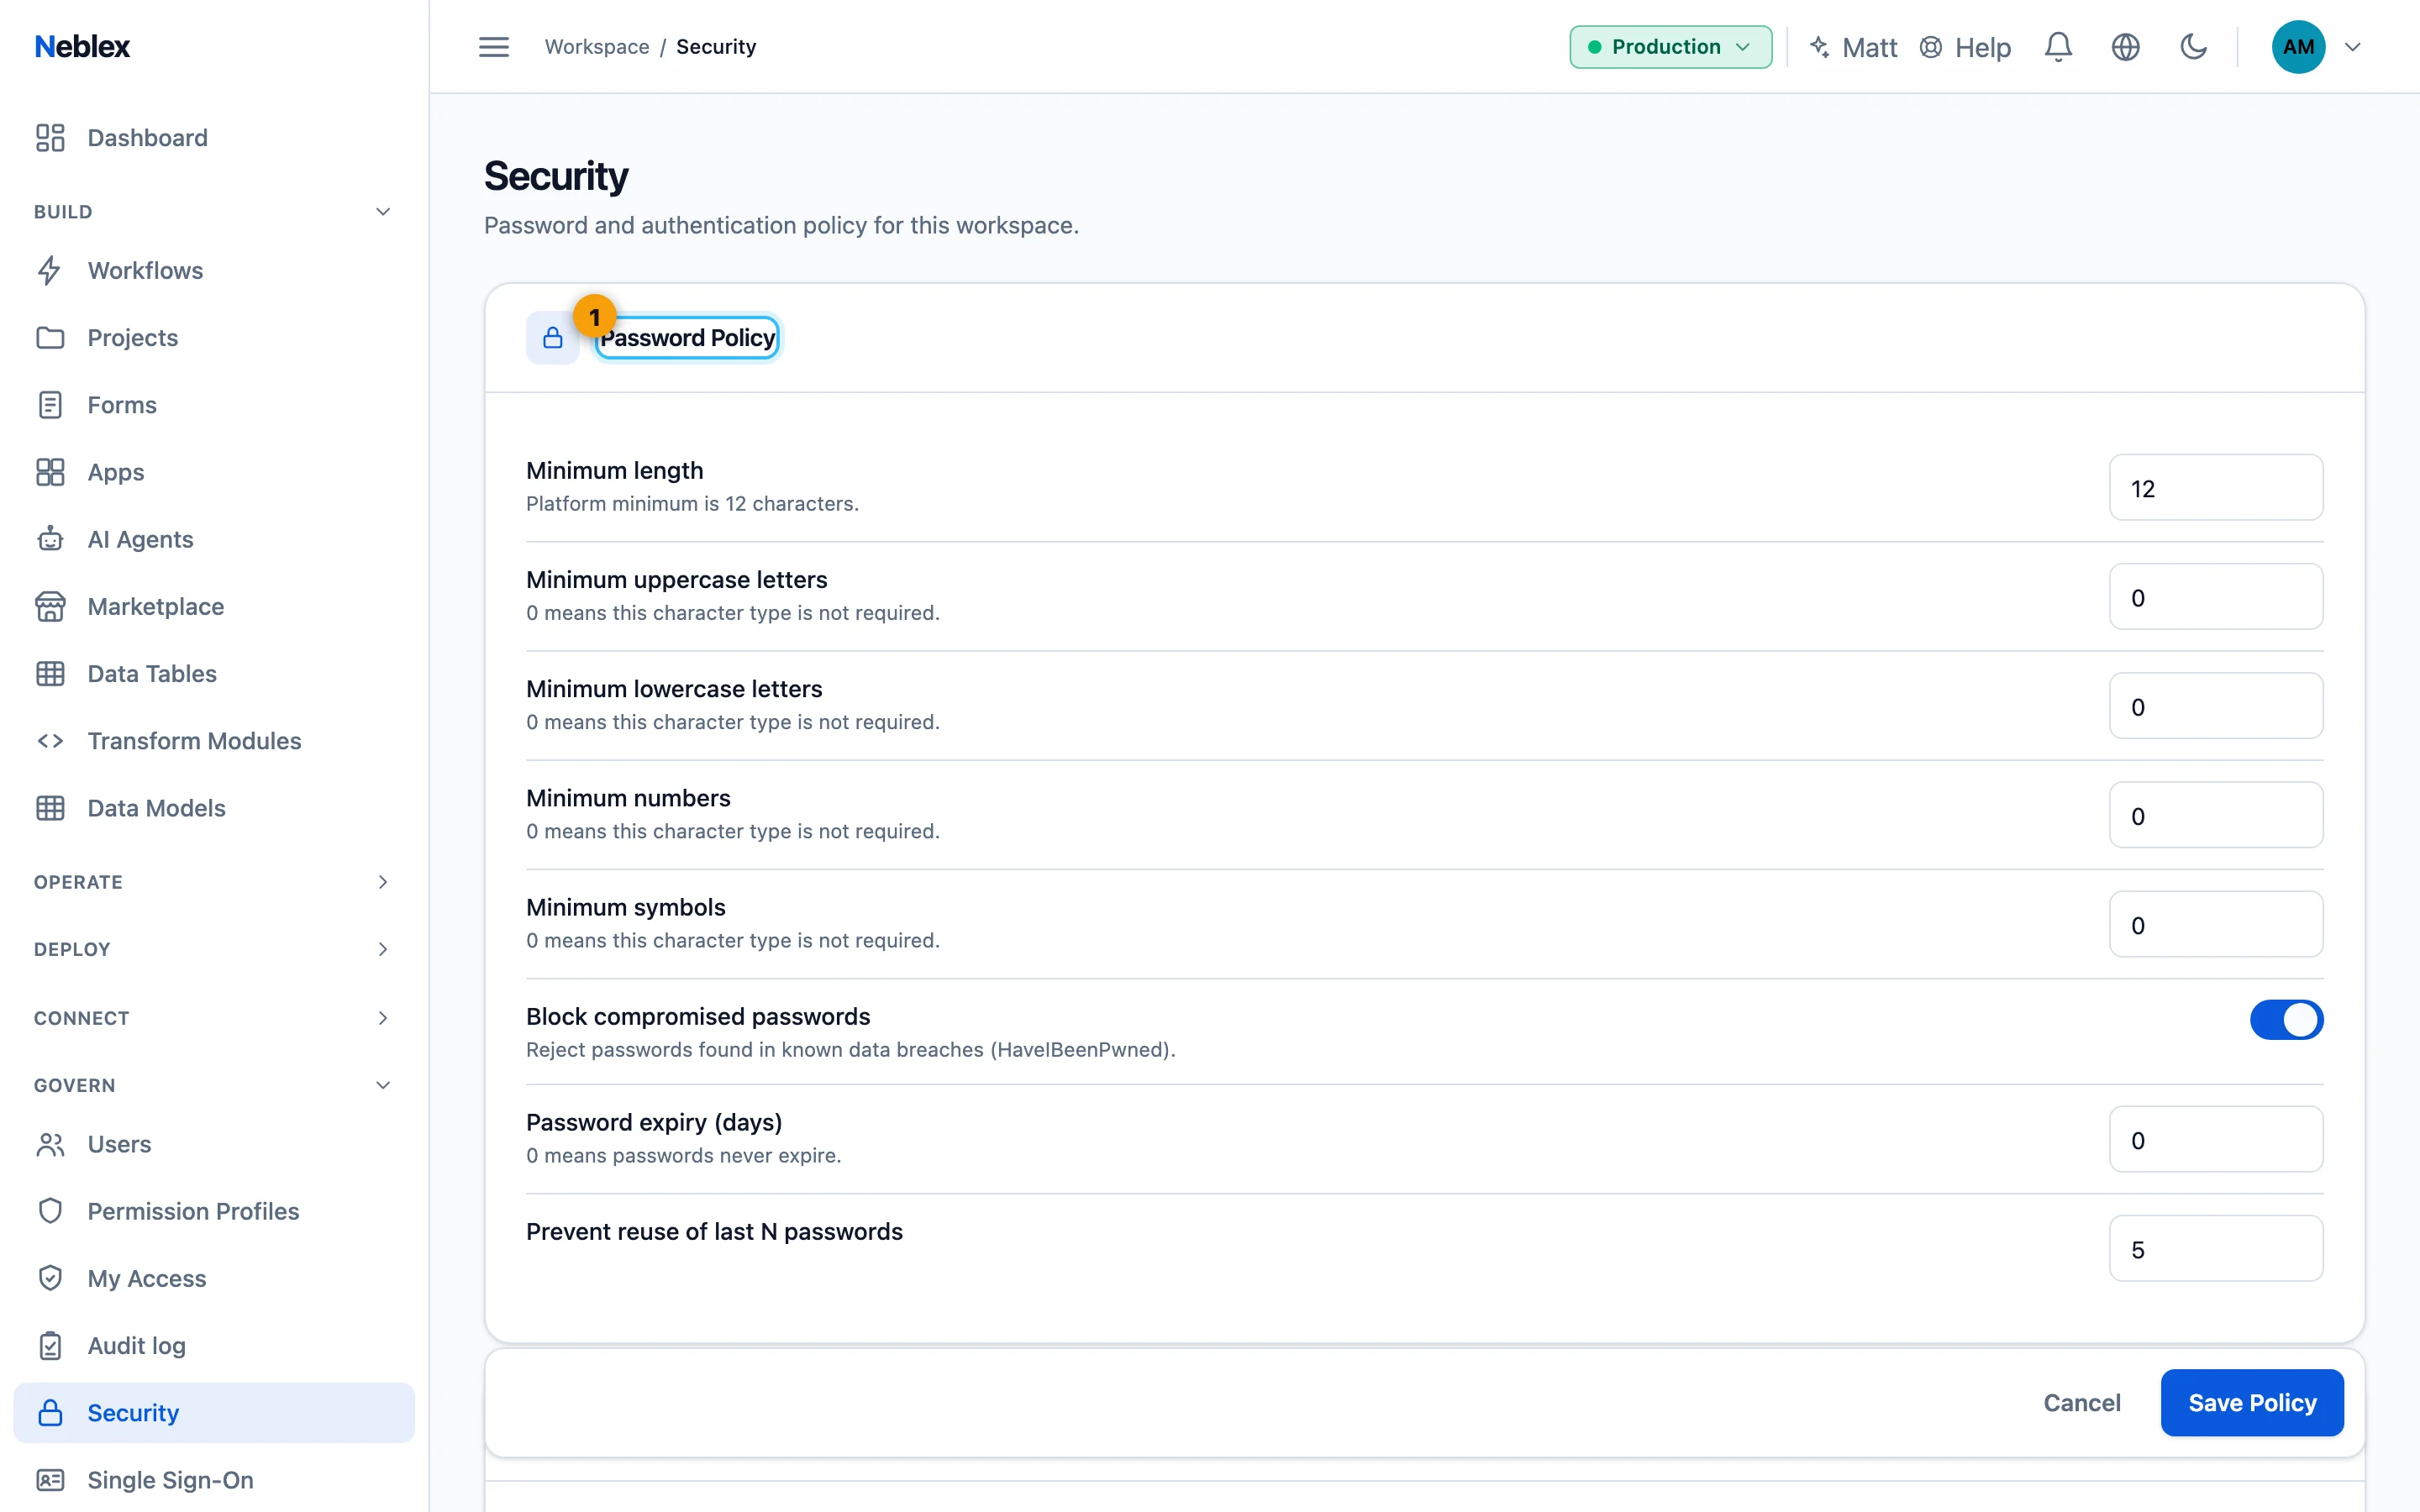Click the Minimum uppercase letters field
The image size is (2420, 1512).
(x=2216, y=597)
